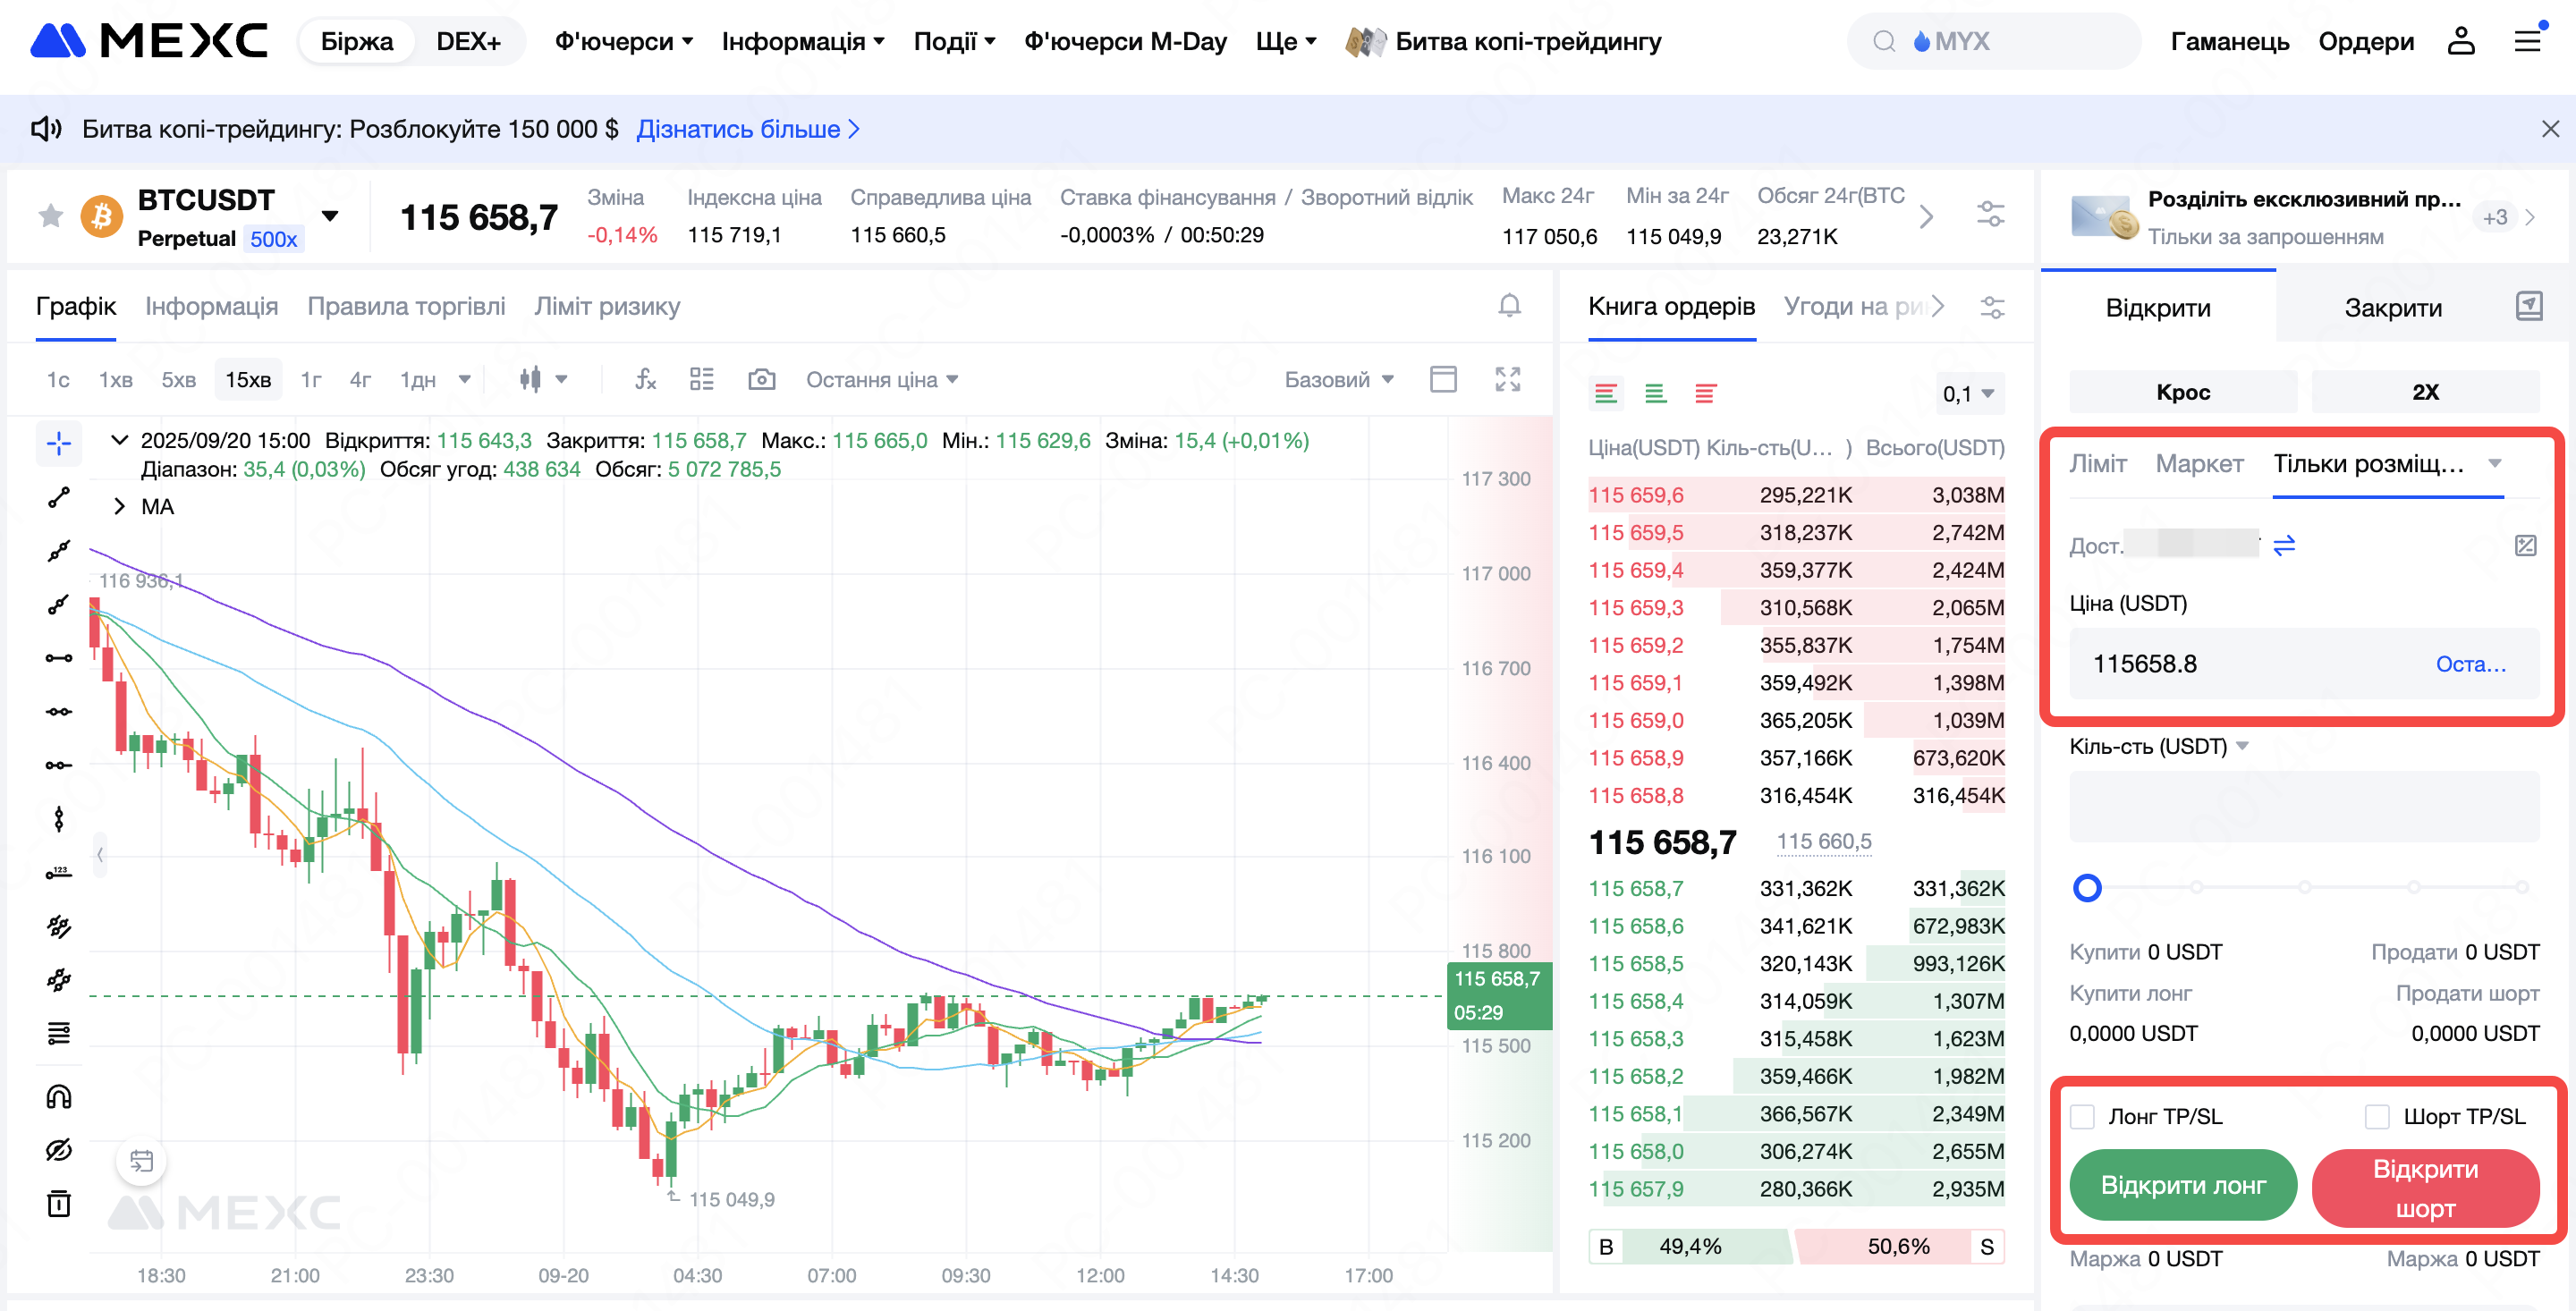Screen dimensions: 2576x1311
Task: Add BTCUSDT to favorites with star
Action: click(x=50, y=216)
